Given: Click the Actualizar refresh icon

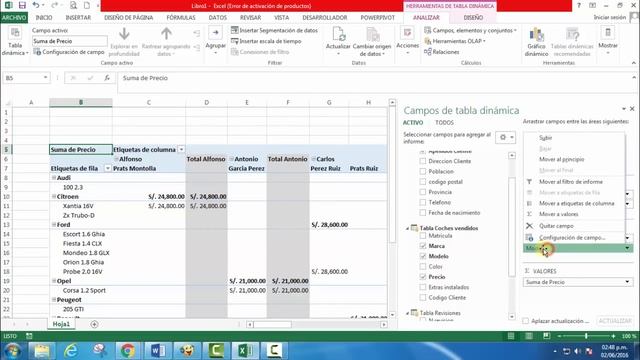Looking at the screenshot, I should click(338, 34).
